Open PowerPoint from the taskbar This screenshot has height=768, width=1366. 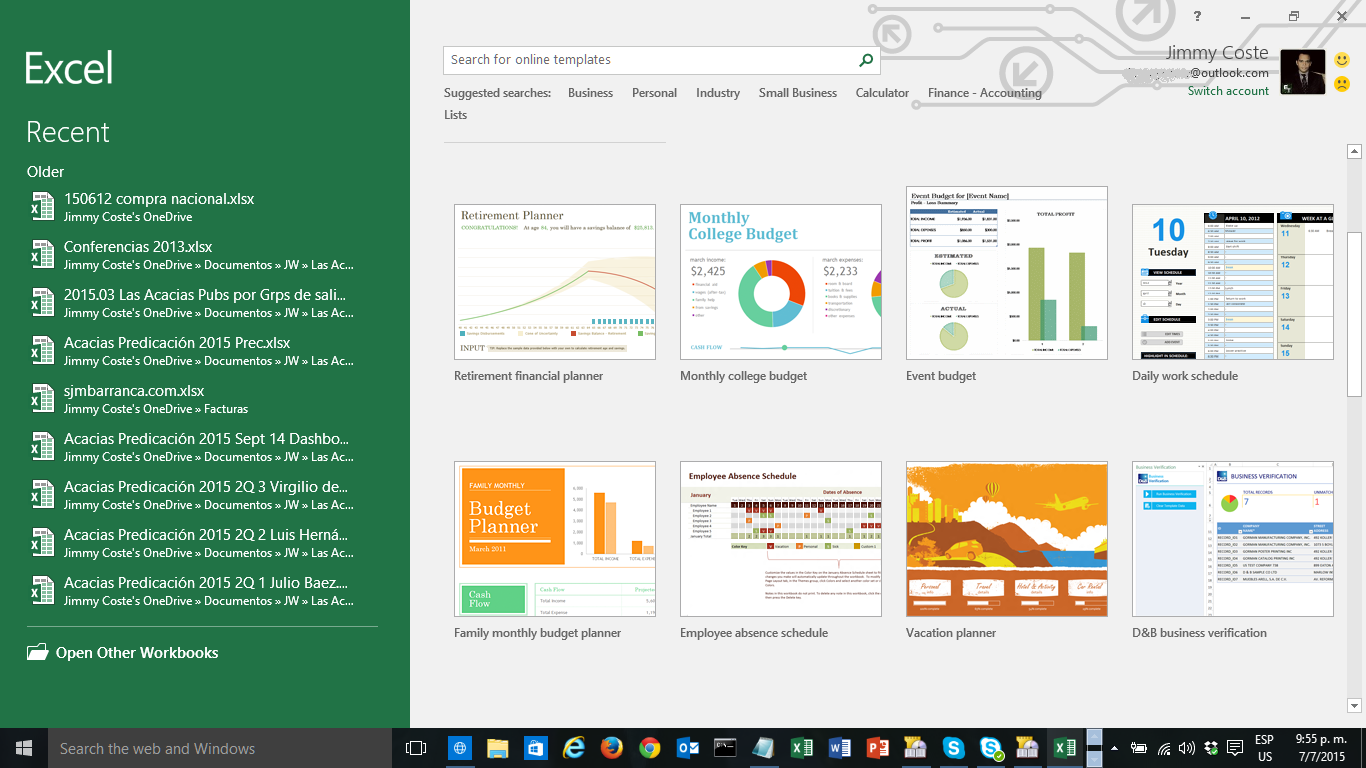pyautogui.click(x=878, y=748)
